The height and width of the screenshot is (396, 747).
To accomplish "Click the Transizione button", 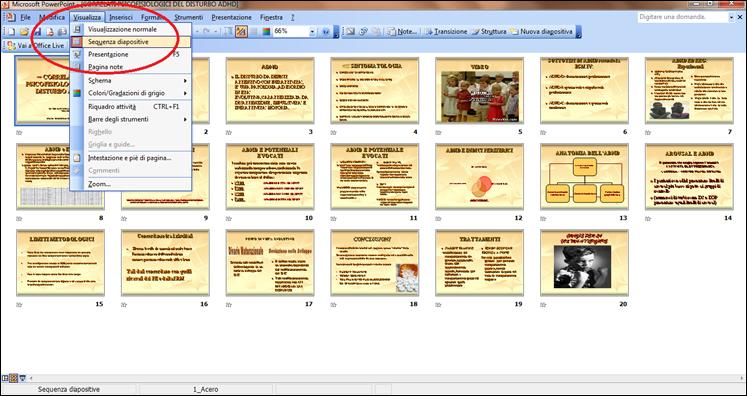I will tap(446, 31).
